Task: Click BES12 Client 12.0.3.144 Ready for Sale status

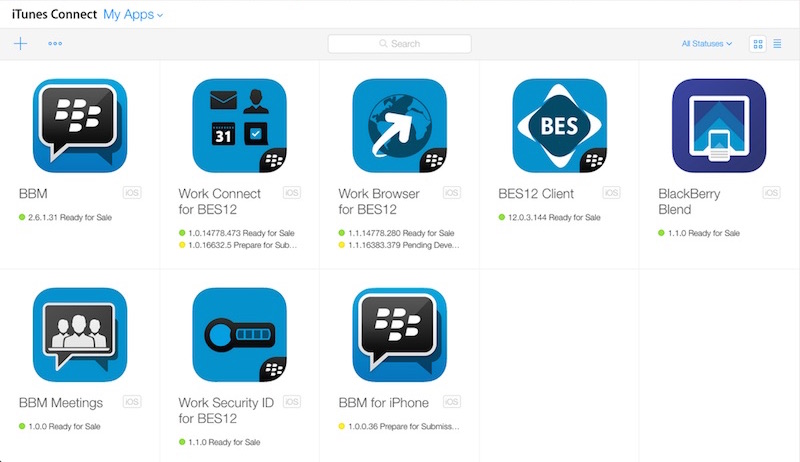Action: click(x=549, y=217)
